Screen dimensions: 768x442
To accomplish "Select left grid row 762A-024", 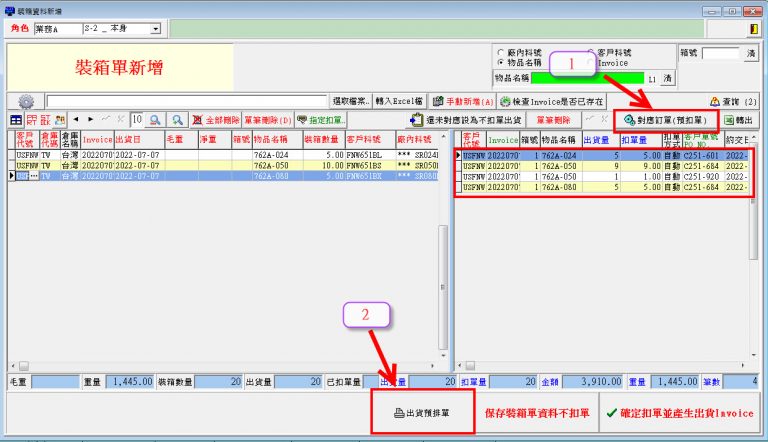I will 223,155.
